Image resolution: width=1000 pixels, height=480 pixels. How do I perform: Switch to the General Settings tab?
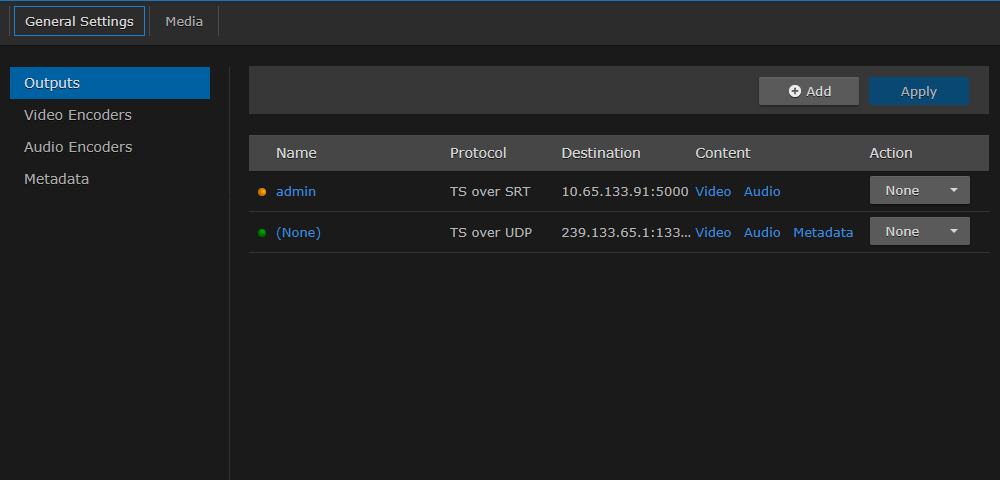pos(79,21)
